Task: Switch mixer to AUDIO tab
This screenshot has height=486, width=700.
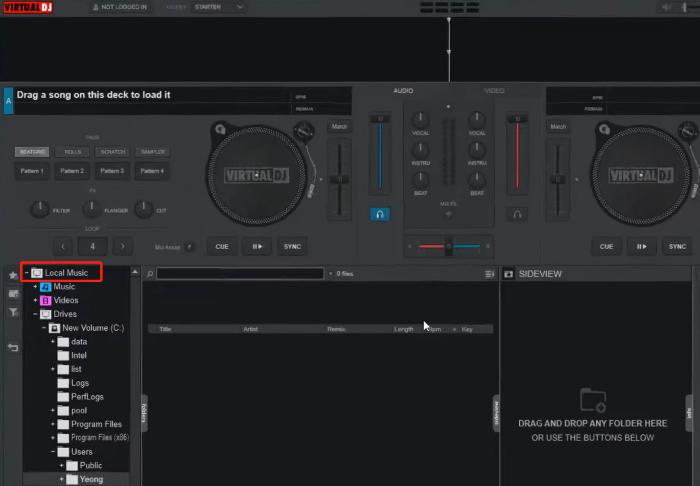Action: (x=403, y=91)
